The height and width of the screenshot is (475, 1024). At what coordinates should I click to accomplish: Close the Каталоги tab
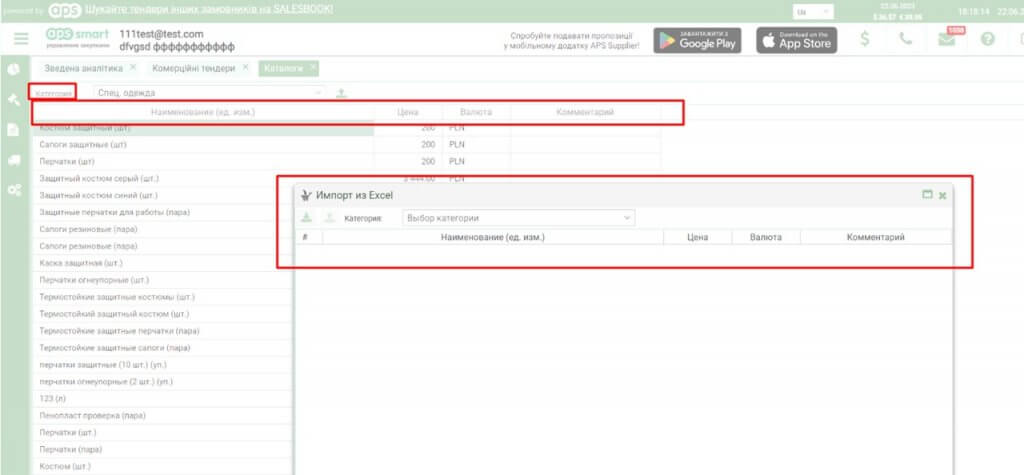[x=313, y=67]
